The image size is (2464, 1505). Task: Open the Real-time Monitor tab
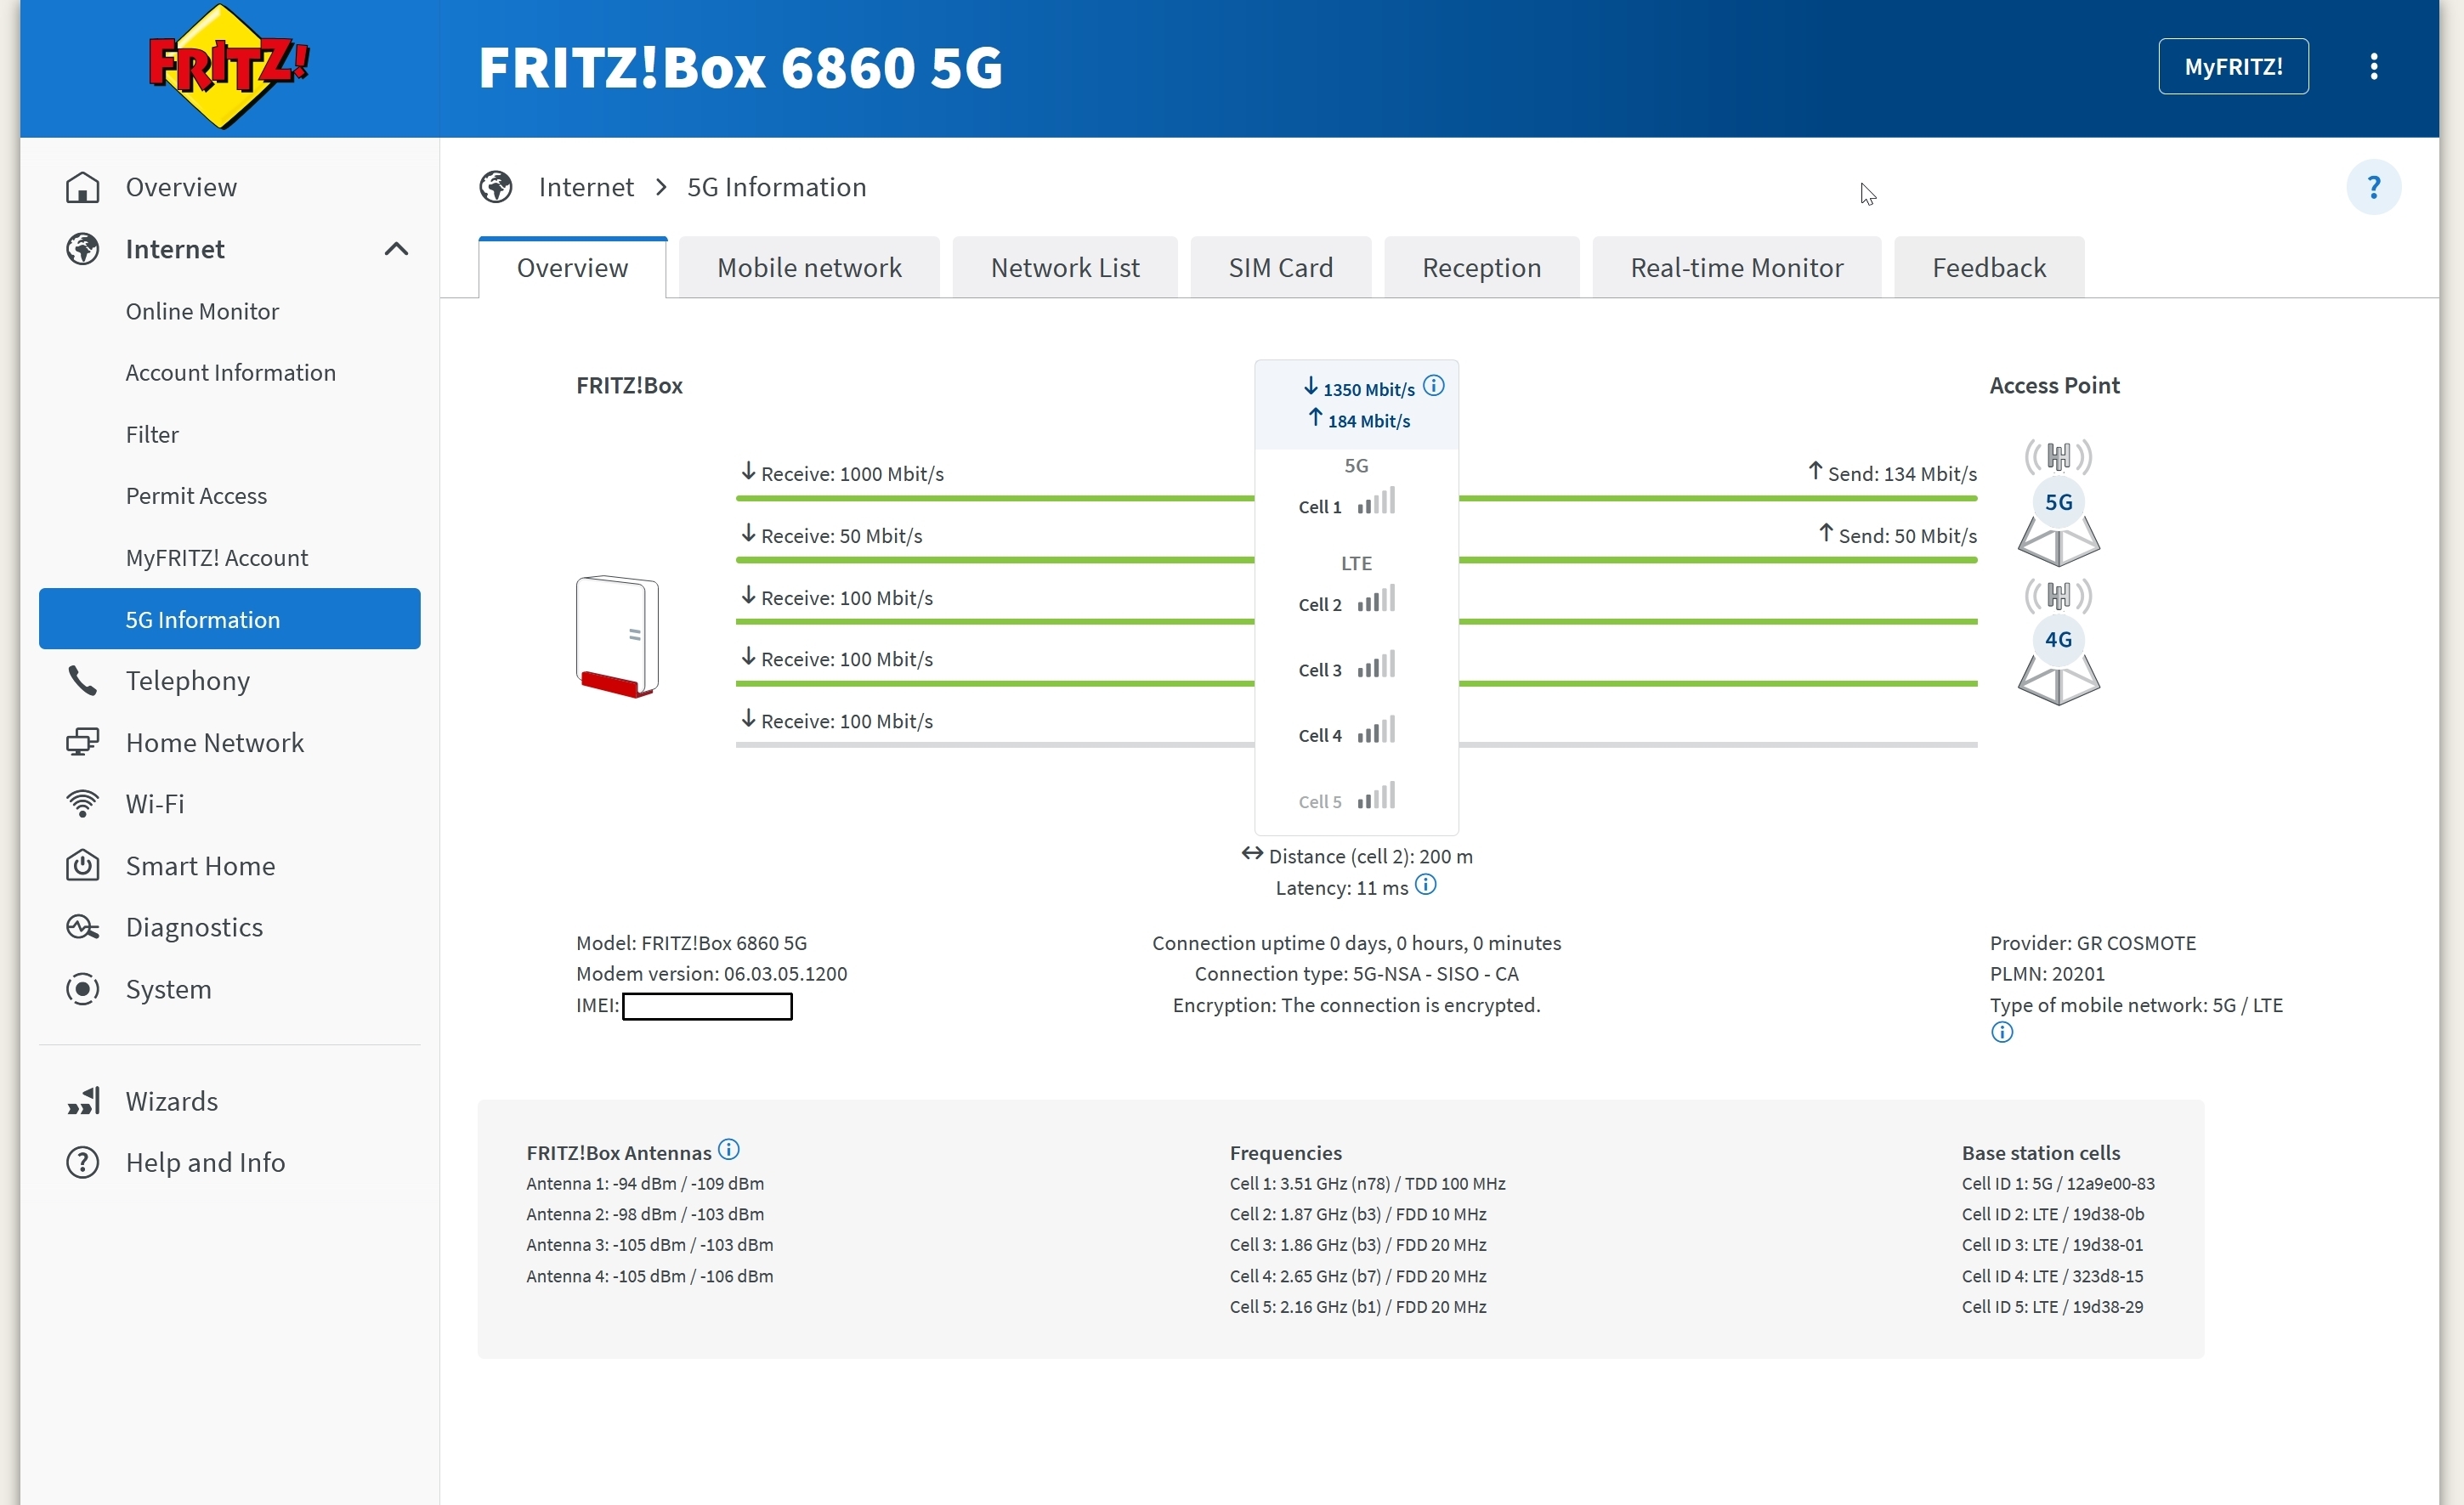click(x=1737, y=268)
